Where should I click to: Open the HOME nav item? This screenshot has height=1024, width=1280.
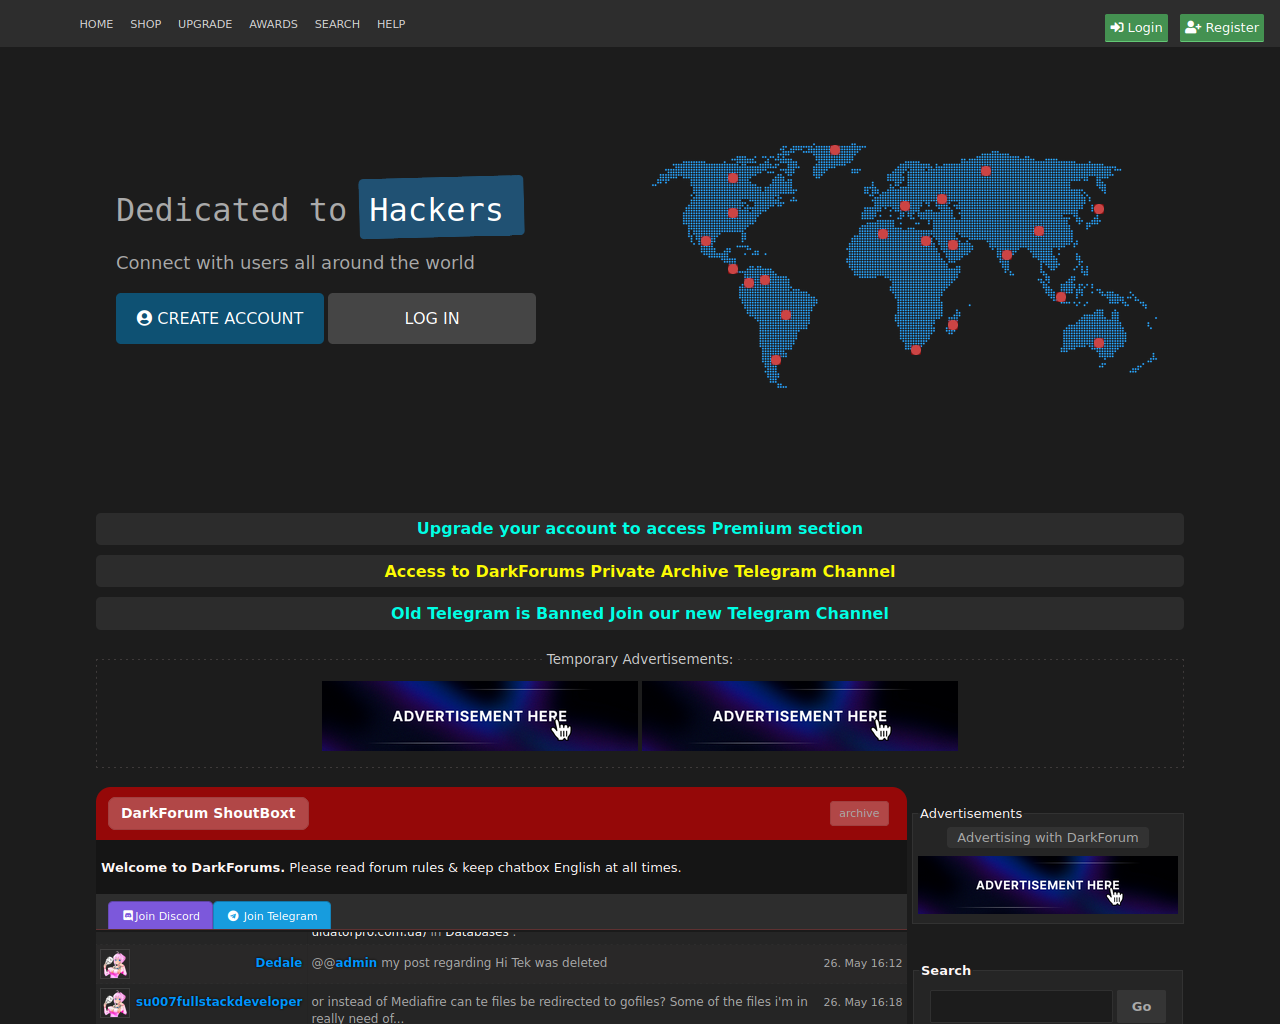click(x=96, y=24)
